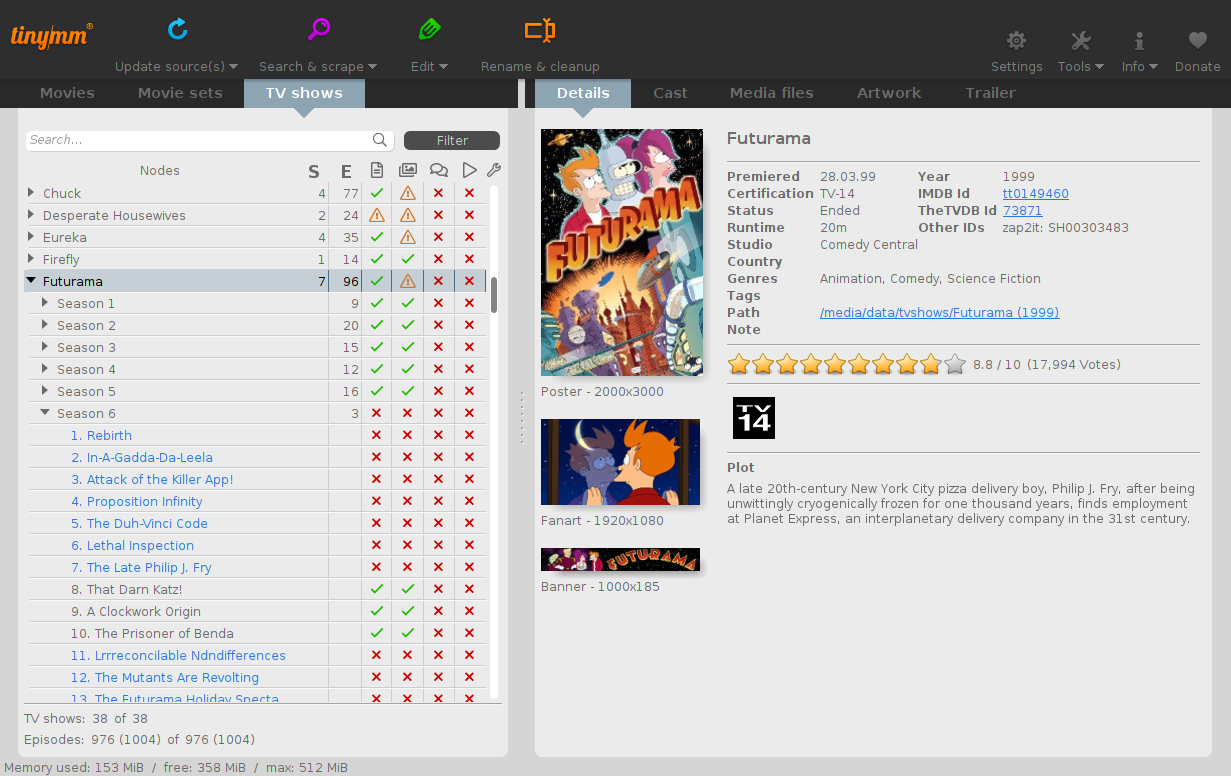Screen dimensions: 1231x776
Task: Click the Futurama poster thumbnail
Action: (622, 252)
